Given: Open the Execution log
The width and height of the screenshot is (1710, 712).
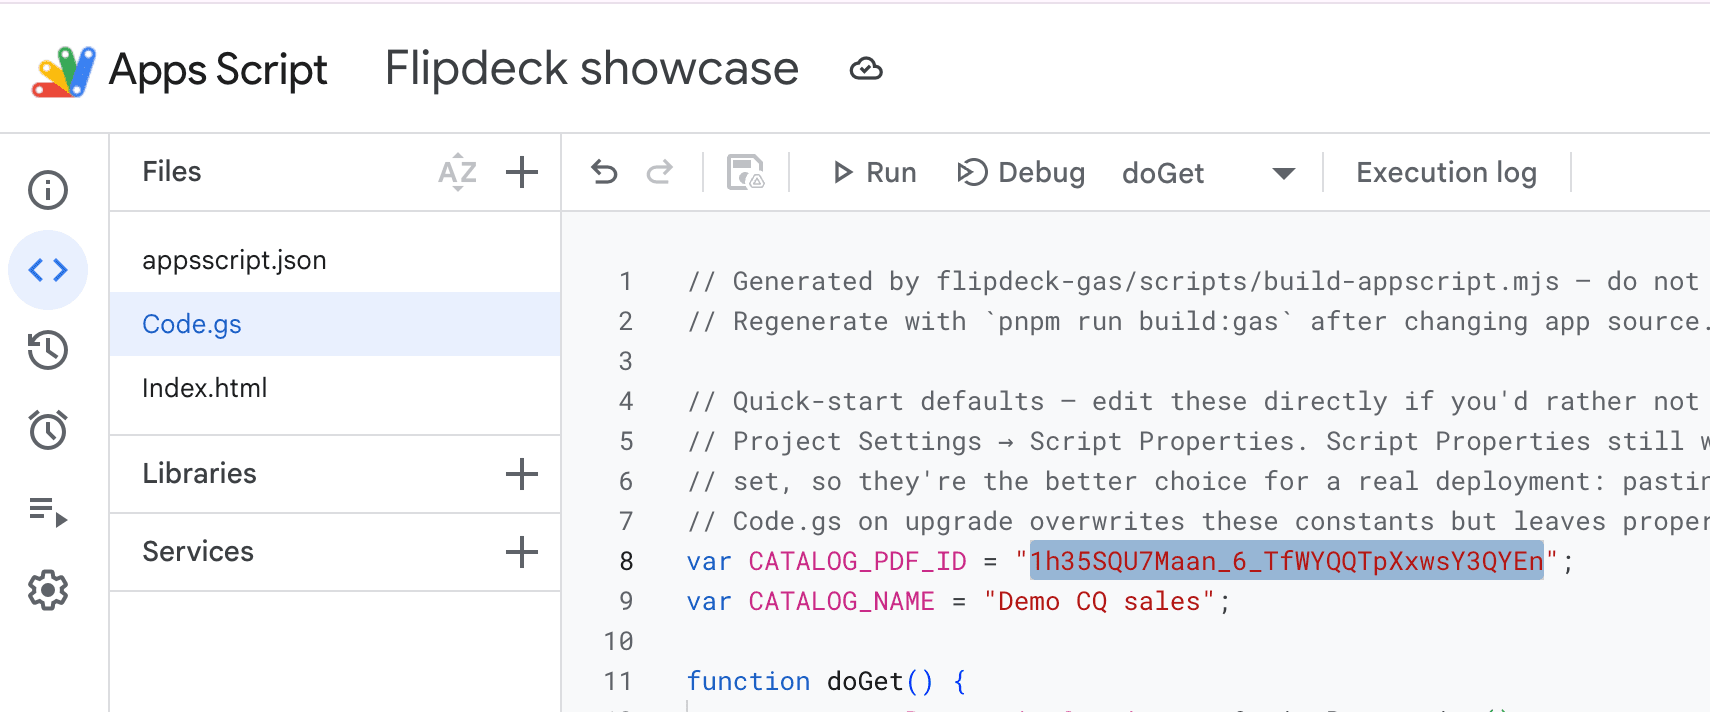Looking at the screenshot, I should (1447, 173).
